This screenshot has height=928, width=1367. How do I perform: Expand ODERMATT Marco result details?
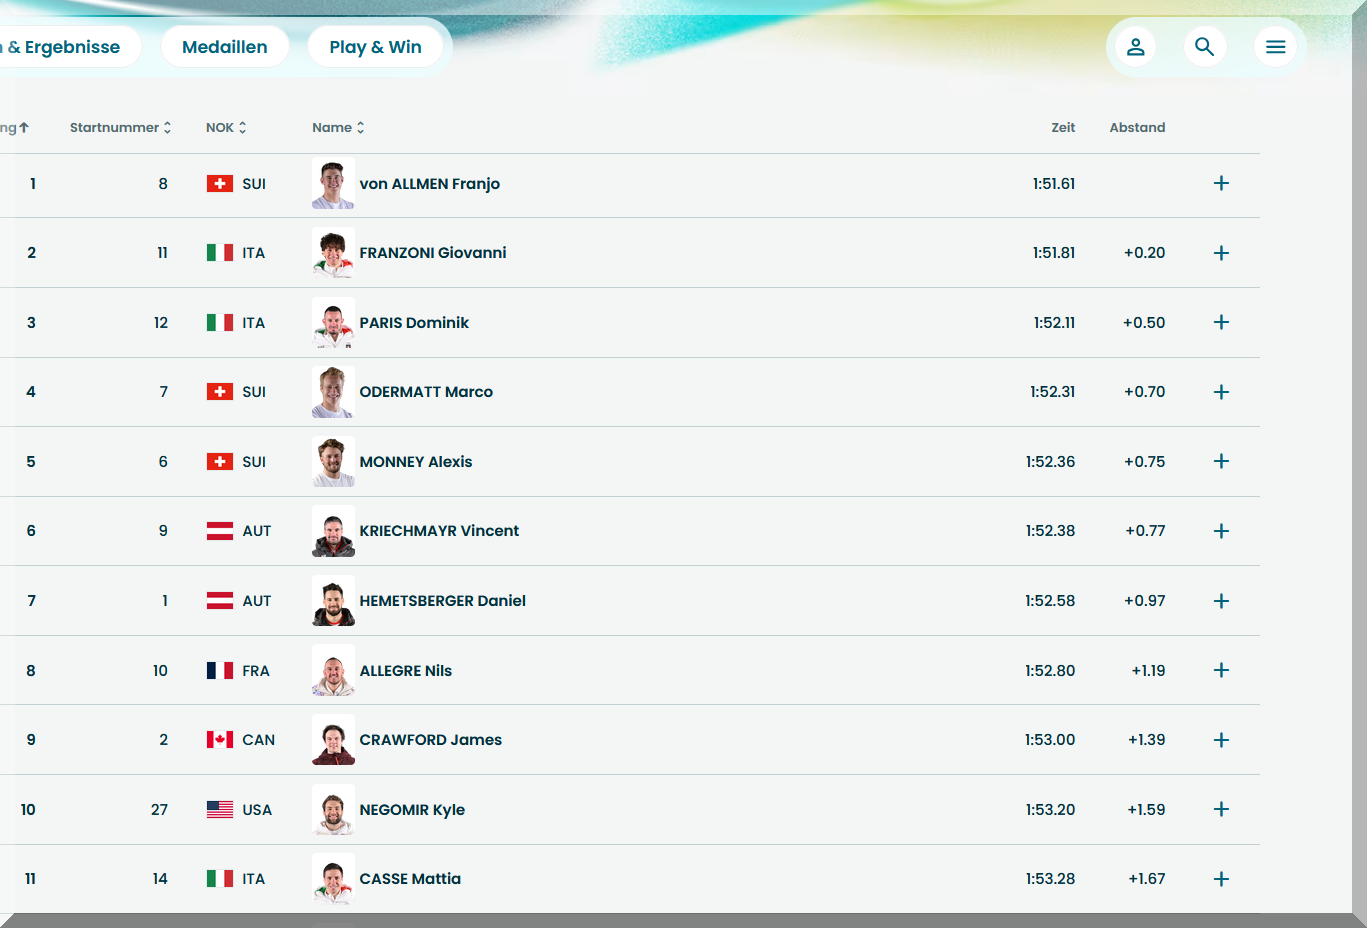tap(1221, 392)
